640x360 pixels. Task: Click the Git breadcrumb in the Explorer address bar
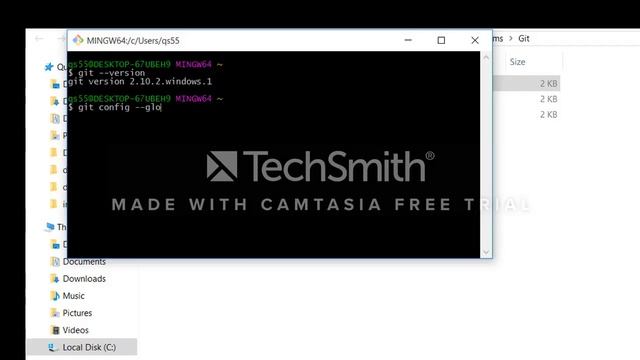point(524,39)
